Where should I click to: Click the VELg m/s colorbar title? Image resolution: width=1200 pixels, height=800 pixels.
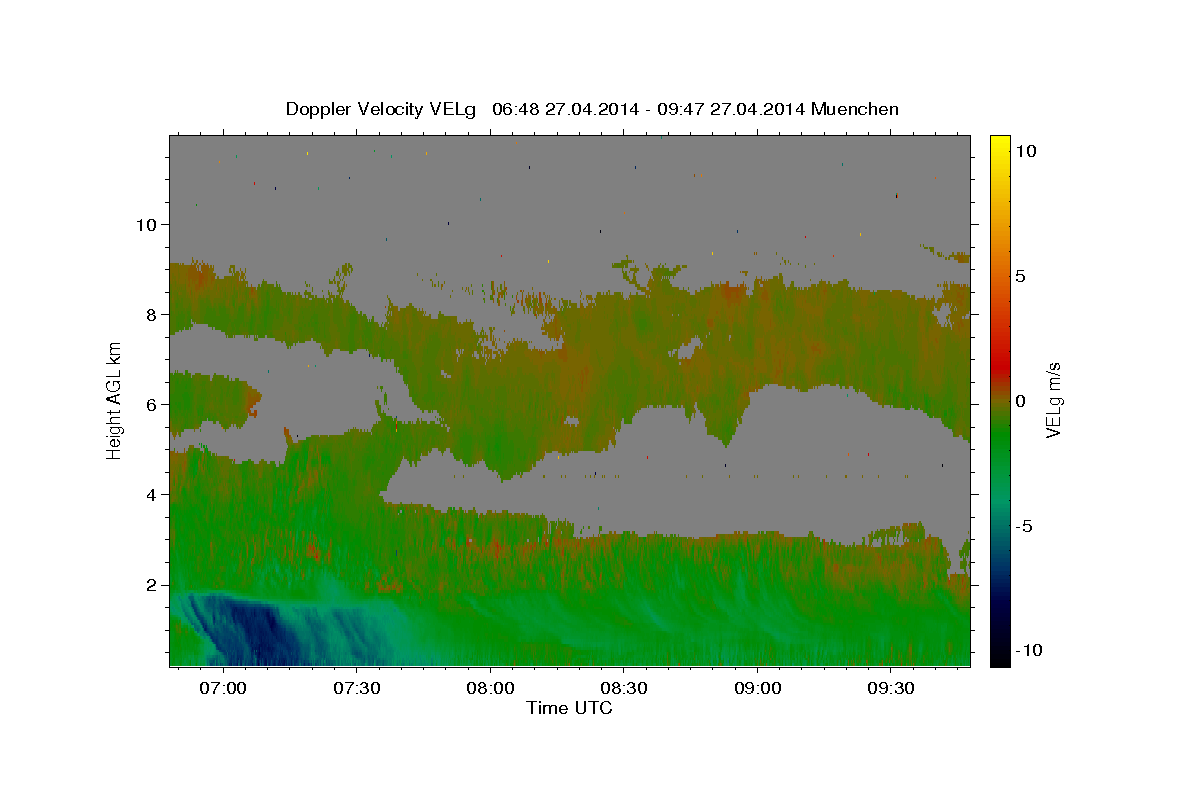pyautogui.click(x=1053, y=400)
